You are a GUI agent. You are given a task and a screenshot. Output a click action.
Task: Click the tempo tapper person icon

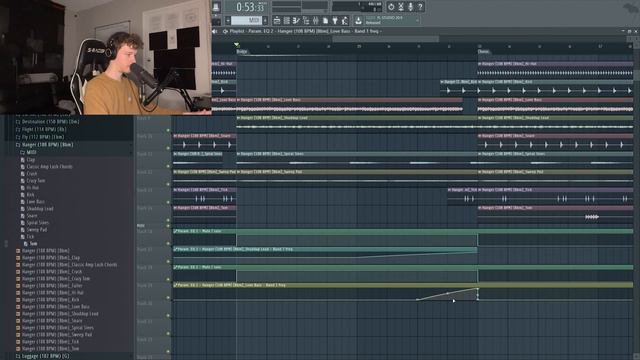point(345,20)
